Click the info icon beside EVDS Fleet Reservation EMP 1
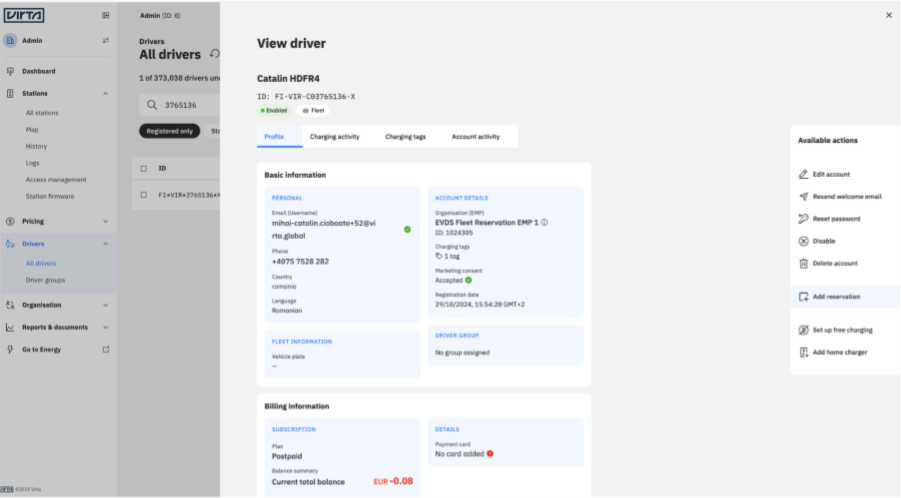Image resolution: width=901 pixels, height=498 pixels. [x=544, y=222]
